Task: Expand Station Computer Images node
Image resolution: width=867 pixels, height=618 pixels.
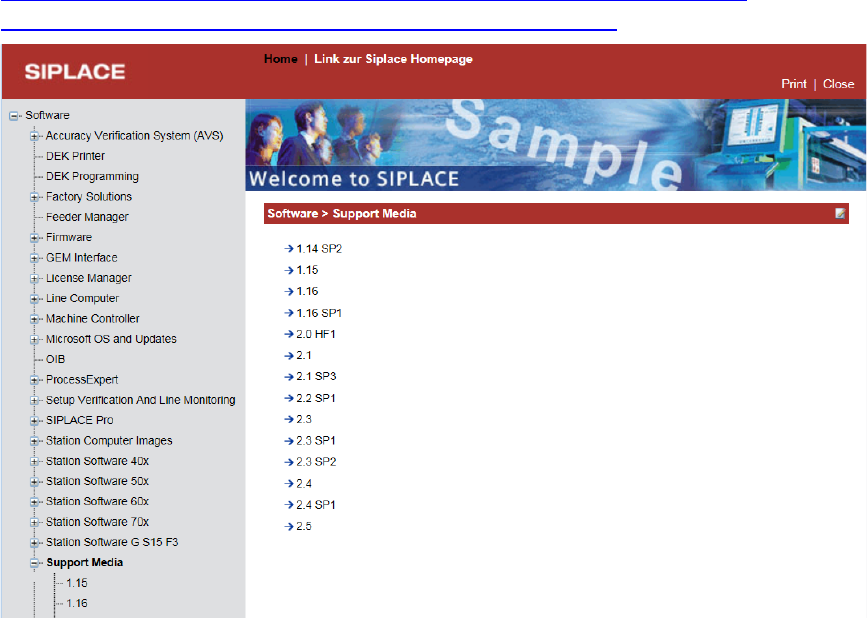Action: [x=34, y=441]
